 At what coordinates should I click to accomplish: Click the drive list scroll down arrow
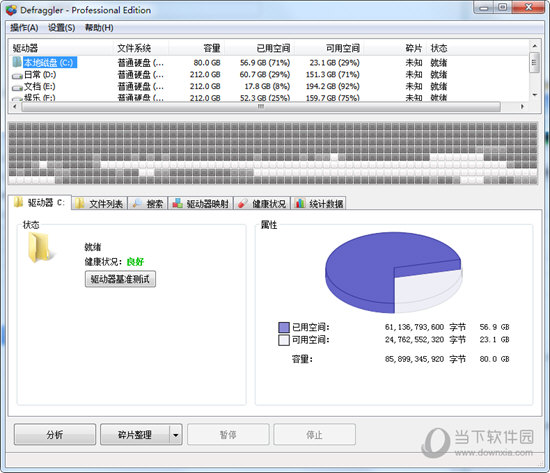point(535,94)
